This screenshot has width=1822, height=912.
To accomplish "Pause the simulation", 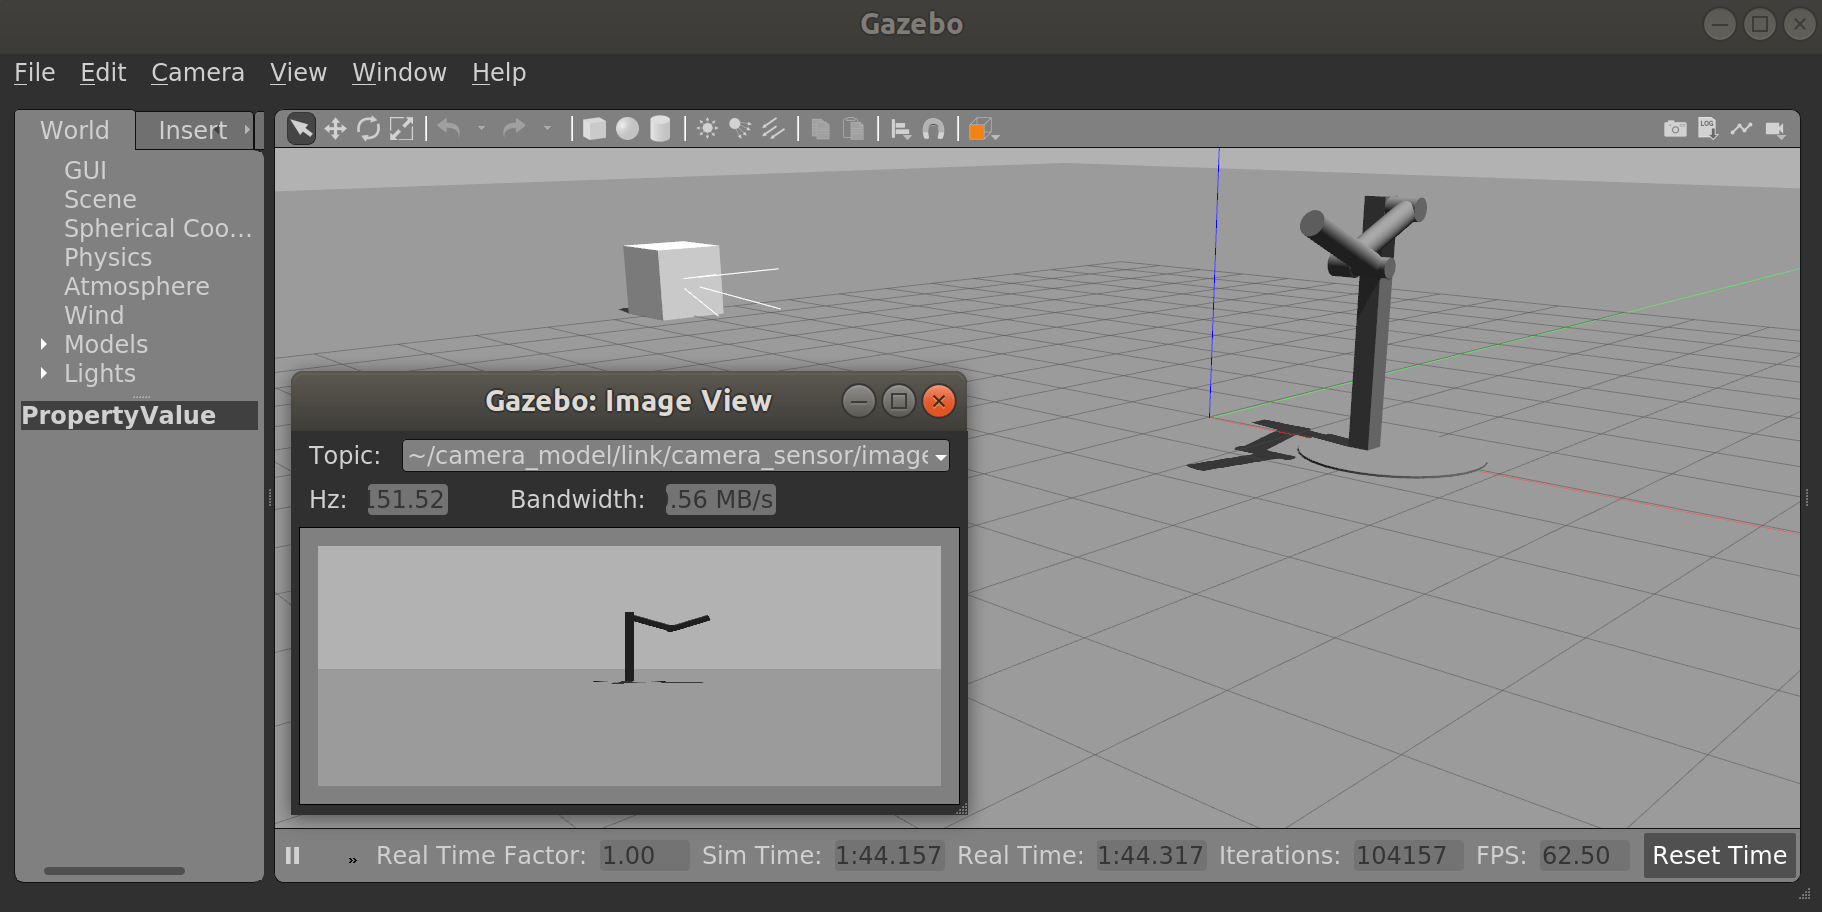I will (293, 856).
